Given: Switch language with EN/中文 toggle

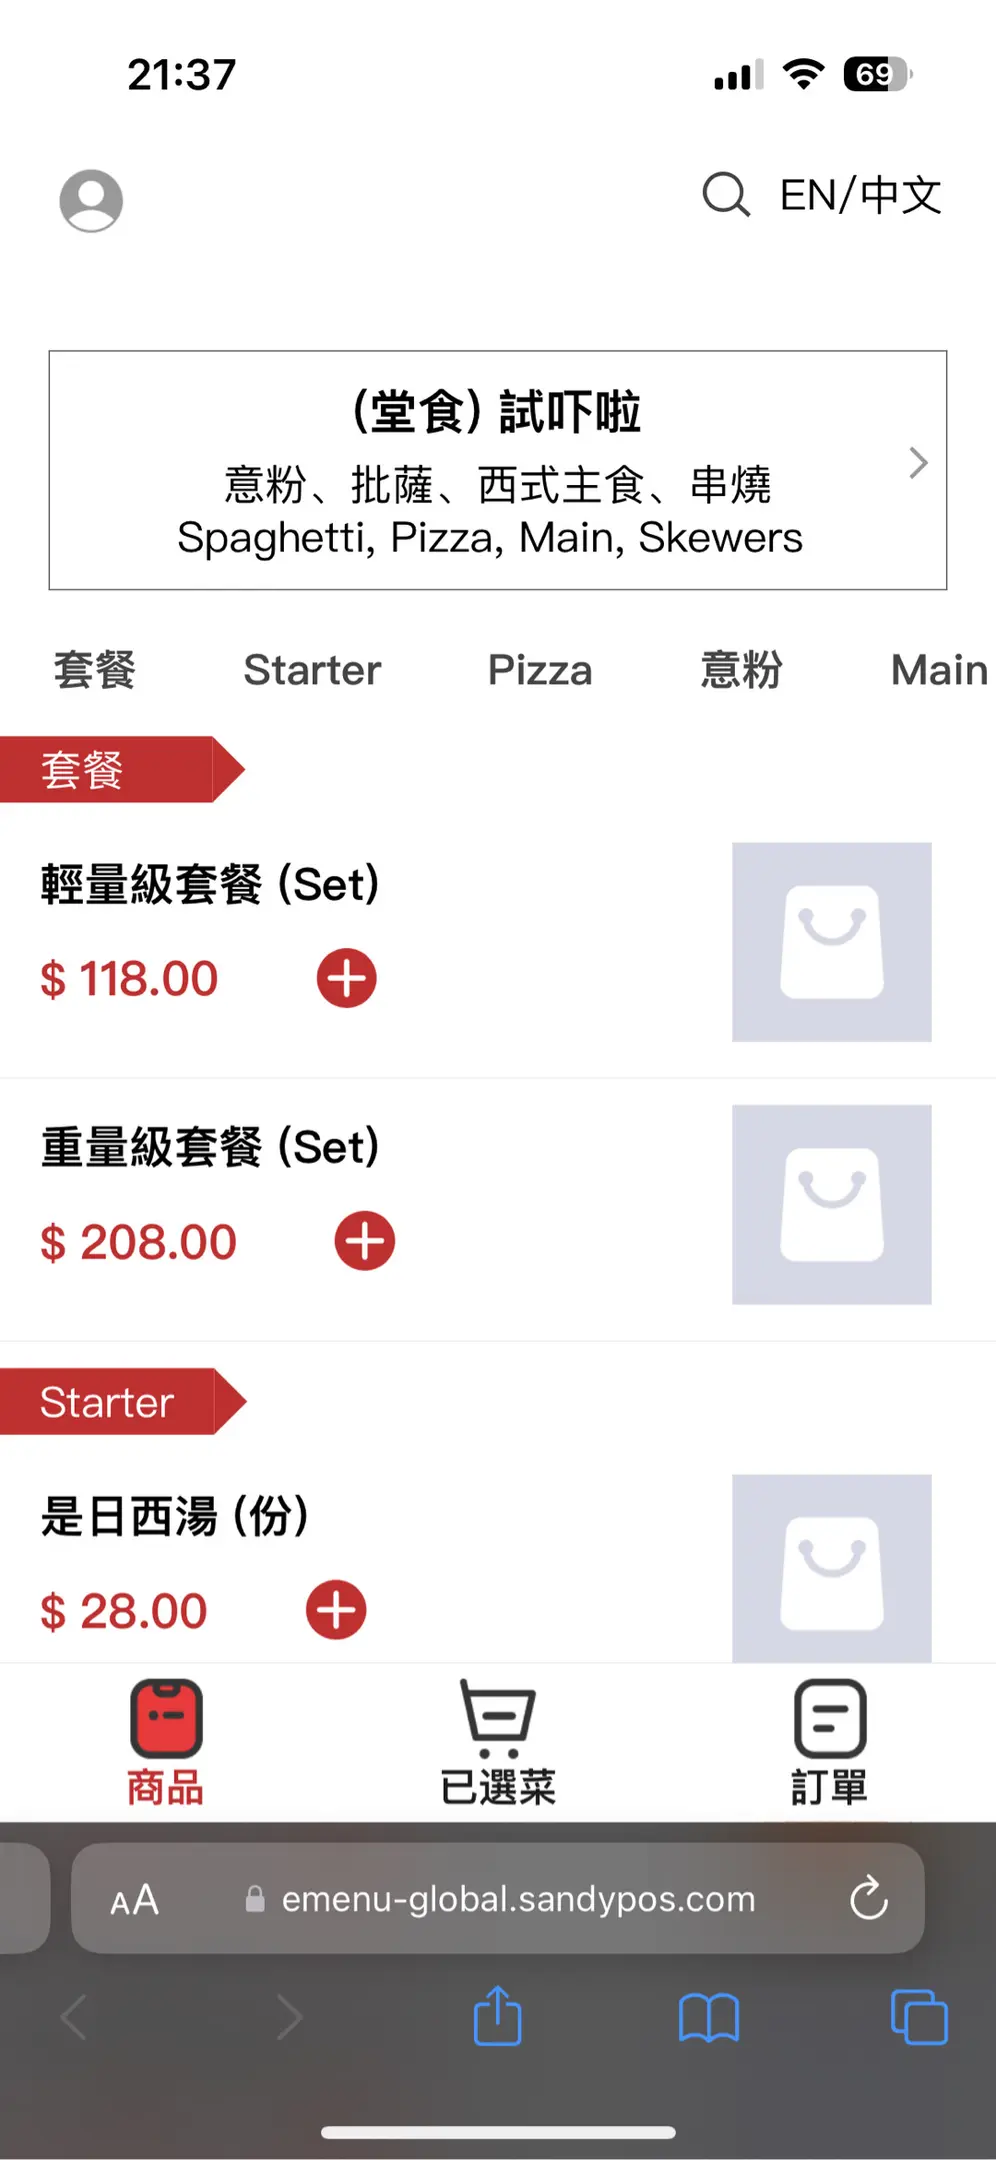Looking at the screenshot, I should pos(860,195).
